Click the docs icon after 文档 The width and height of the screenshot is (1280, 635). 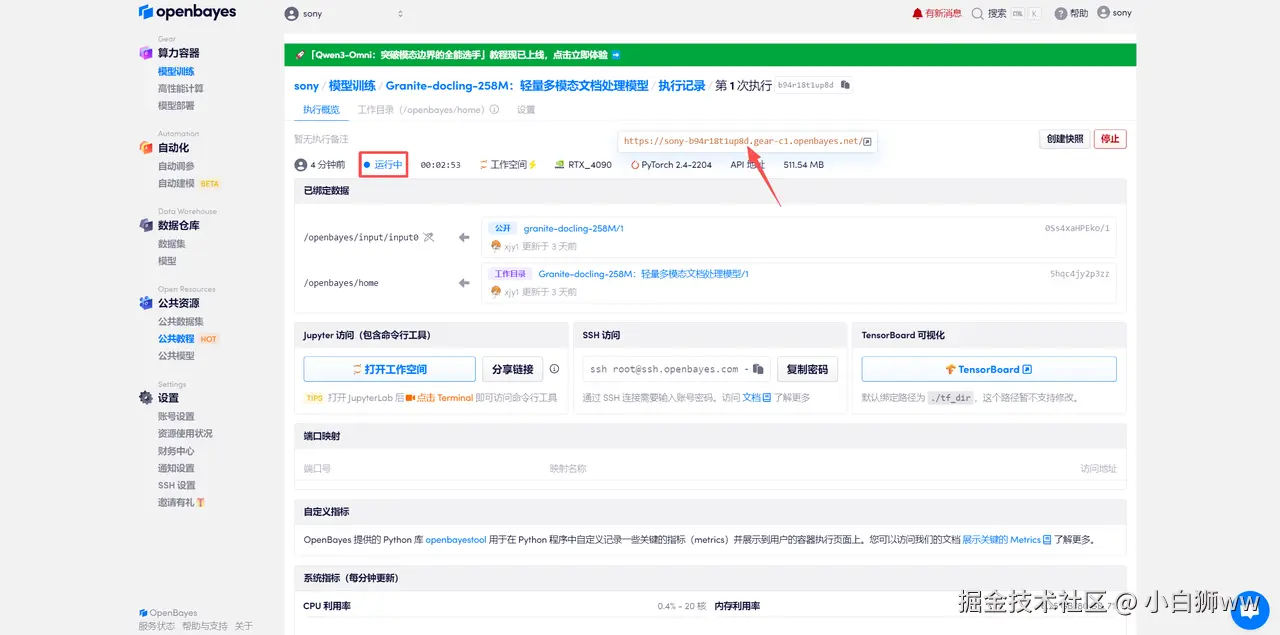pos(767,398)
